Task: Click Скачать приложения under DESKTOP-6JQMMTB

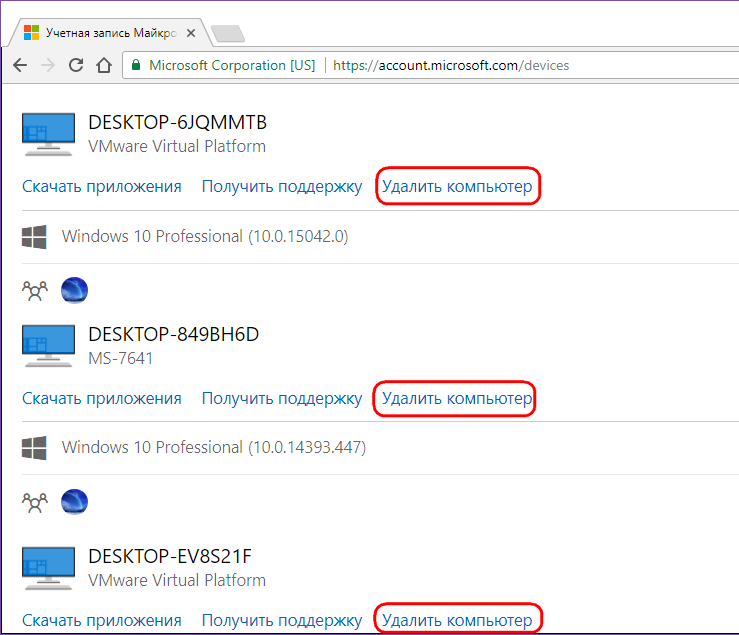Action: pyautogui.click(x=102, y=186)
